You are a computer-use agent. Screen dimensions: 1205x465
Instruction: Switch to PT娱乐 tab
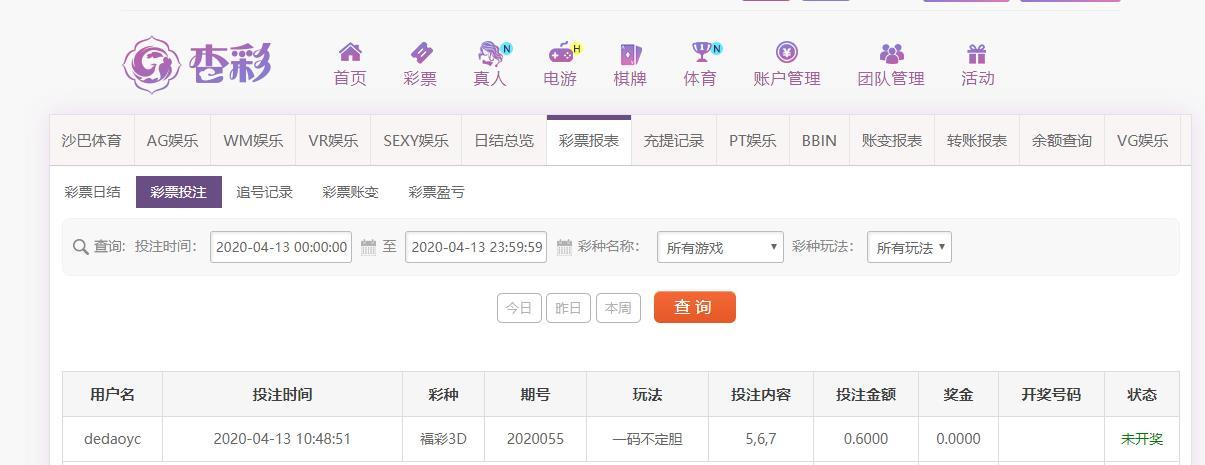[x=753, y=141]
